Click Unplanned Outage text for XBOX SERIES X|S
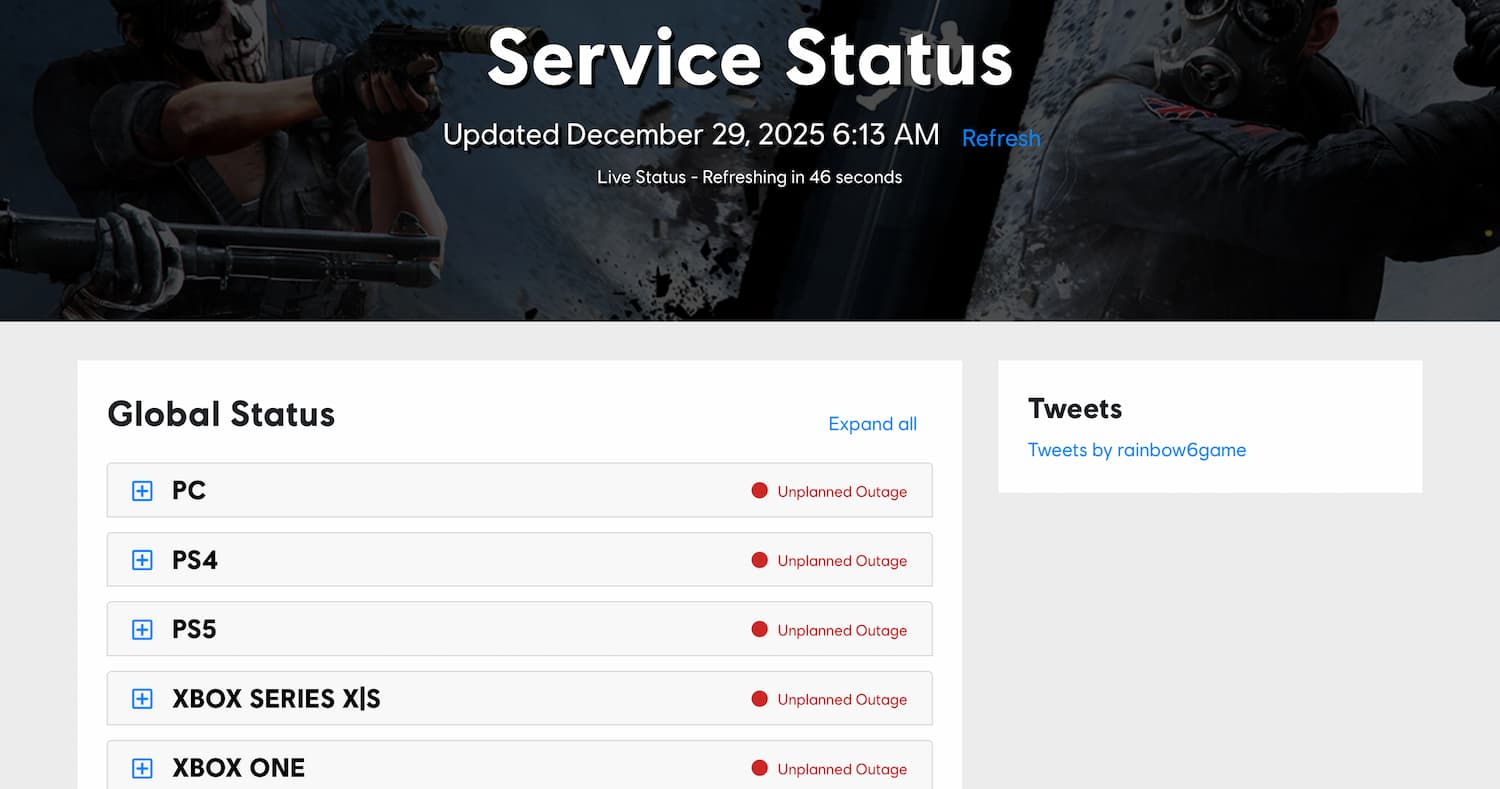The image size is (1500, 789). click(842, 700)
